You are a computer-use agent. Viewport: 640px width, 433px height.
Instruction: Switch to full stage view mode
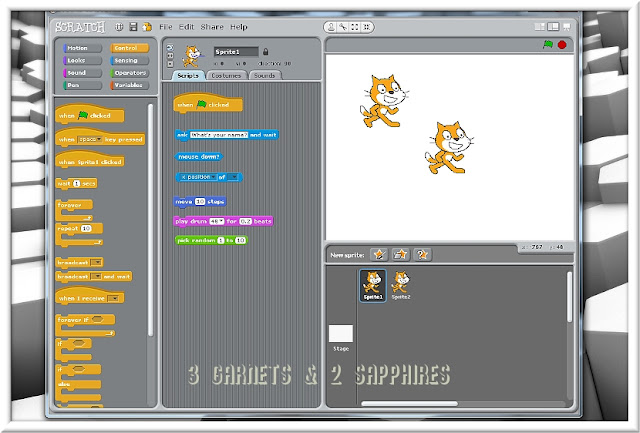click(553, 27)
